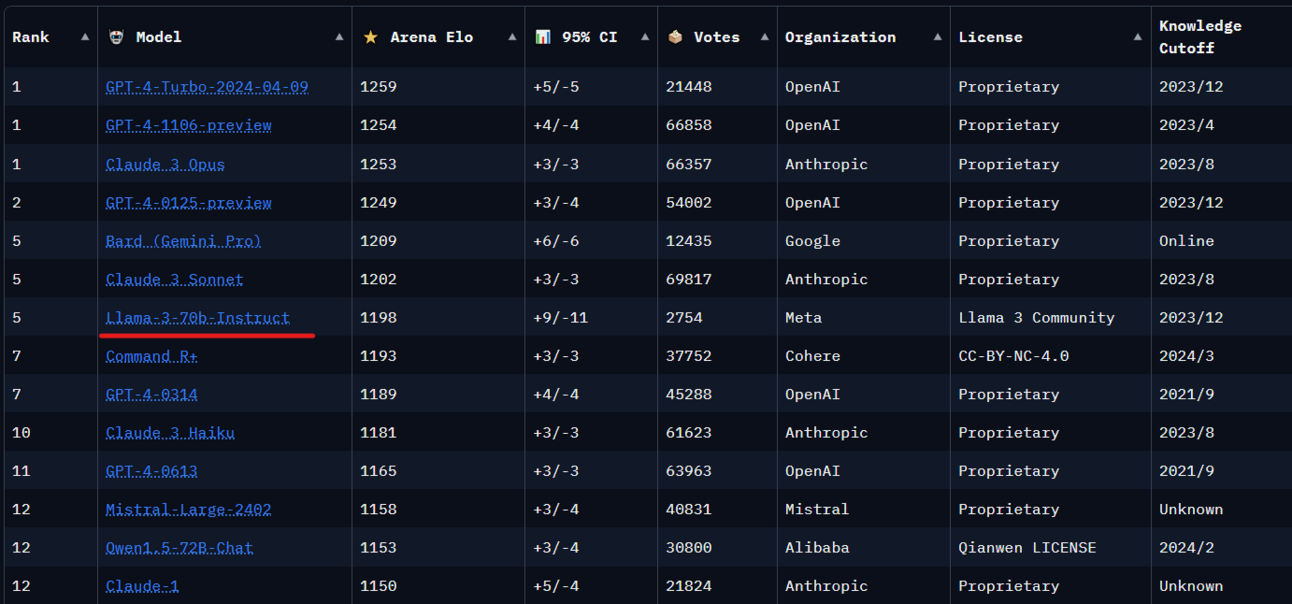1292x604 pixels.
Task: Sort Organization column with arrow
Action: (937, 37)
